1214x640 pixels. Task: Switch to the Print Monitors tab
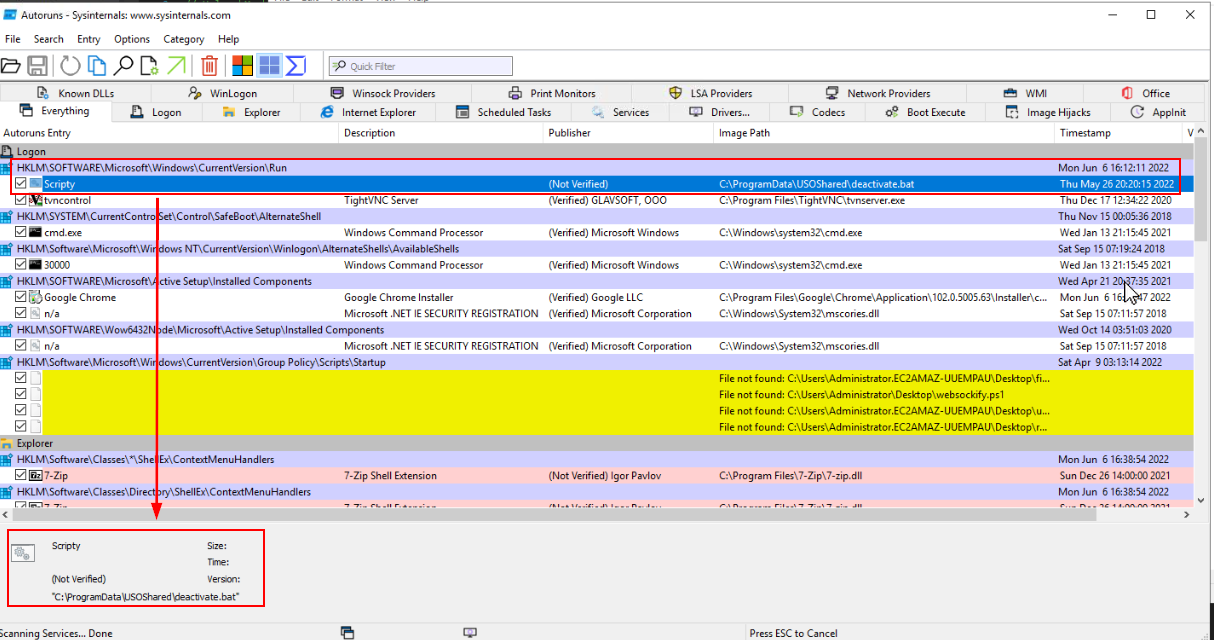[552, 93]
